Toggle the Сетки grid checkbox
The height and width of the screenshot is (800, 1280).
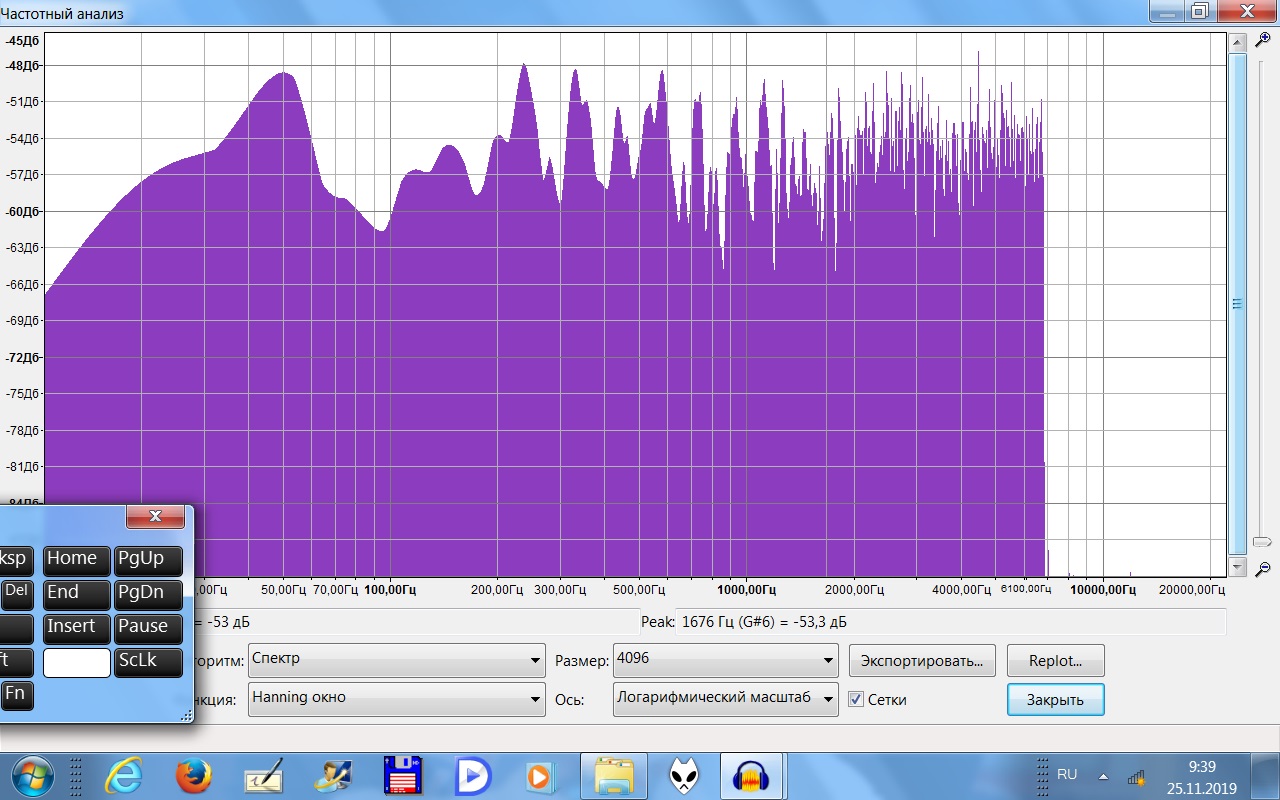855,699
